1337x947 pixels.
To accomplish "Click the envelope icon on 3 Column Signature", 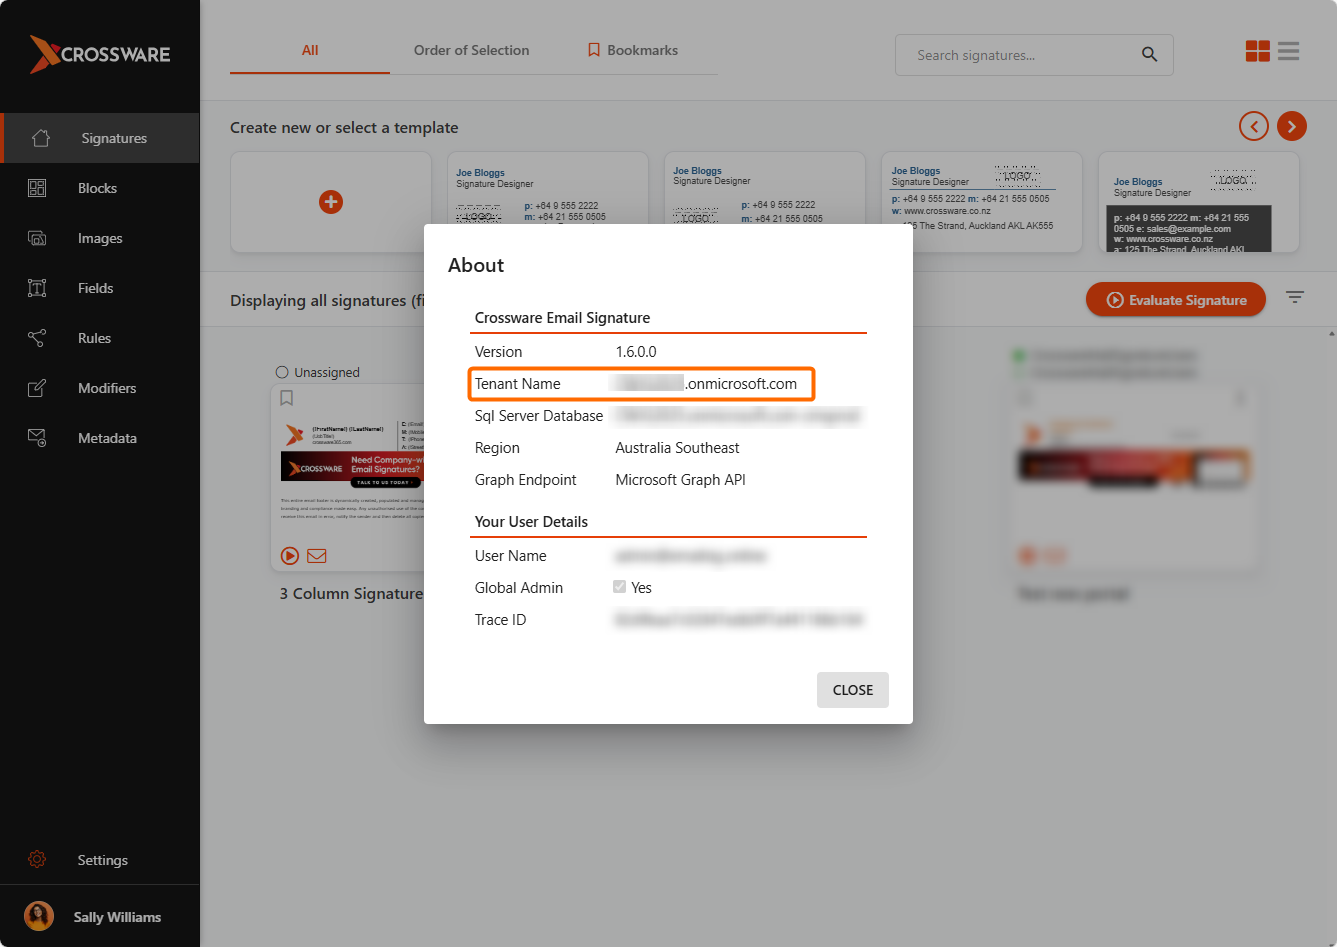I will (317, 556).
